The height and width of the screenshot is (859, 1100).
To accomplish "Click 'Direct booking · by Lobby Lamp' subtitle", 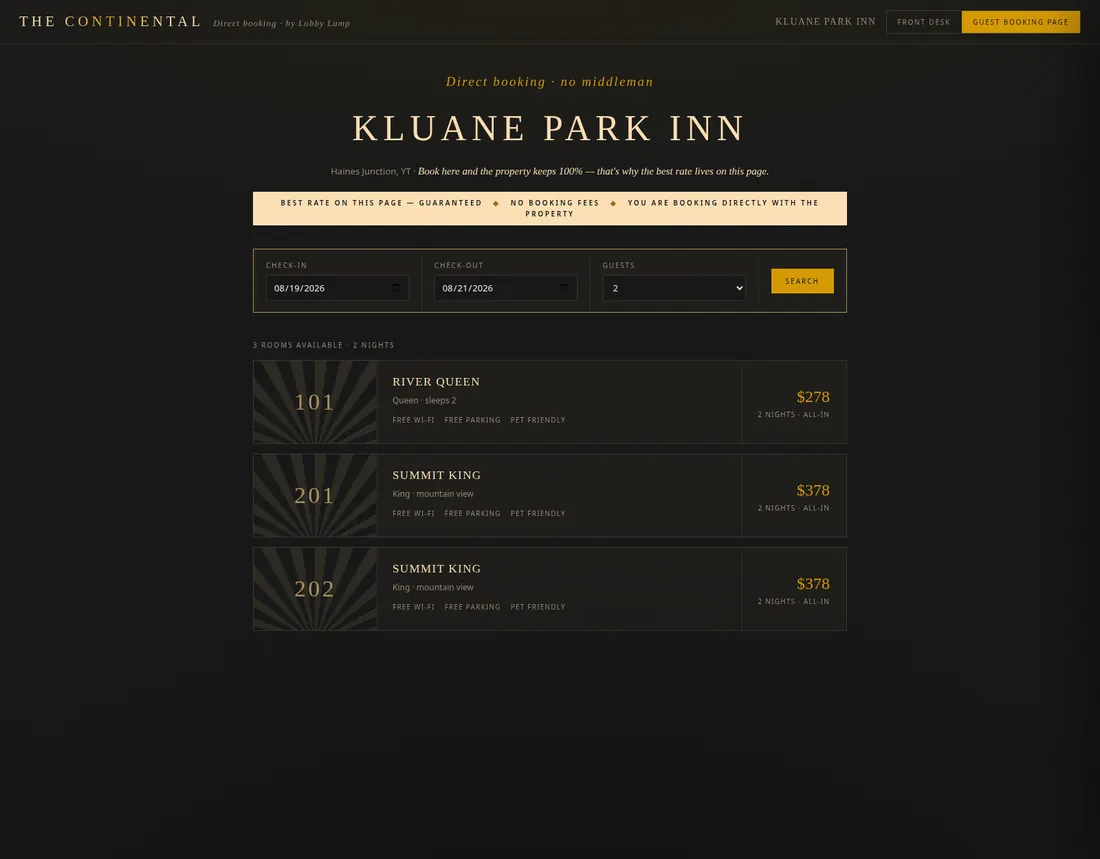I will [281, 23].
